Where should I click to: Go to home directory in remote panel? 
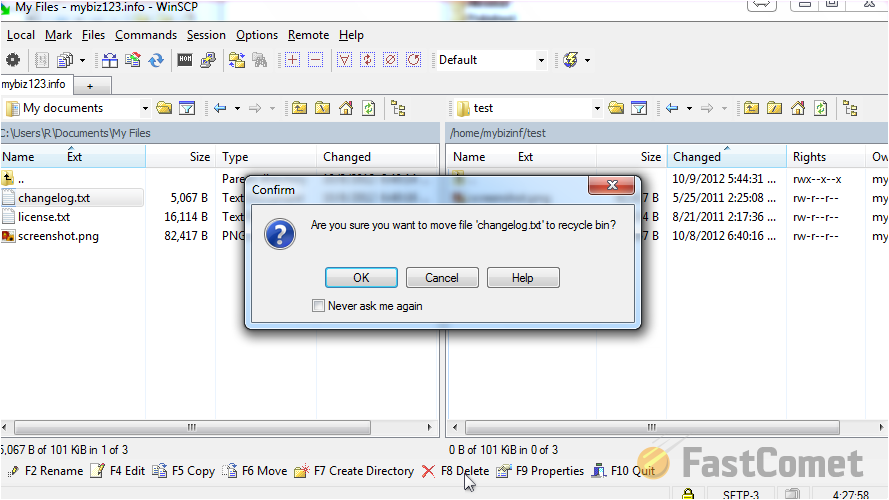coord(798,108)
